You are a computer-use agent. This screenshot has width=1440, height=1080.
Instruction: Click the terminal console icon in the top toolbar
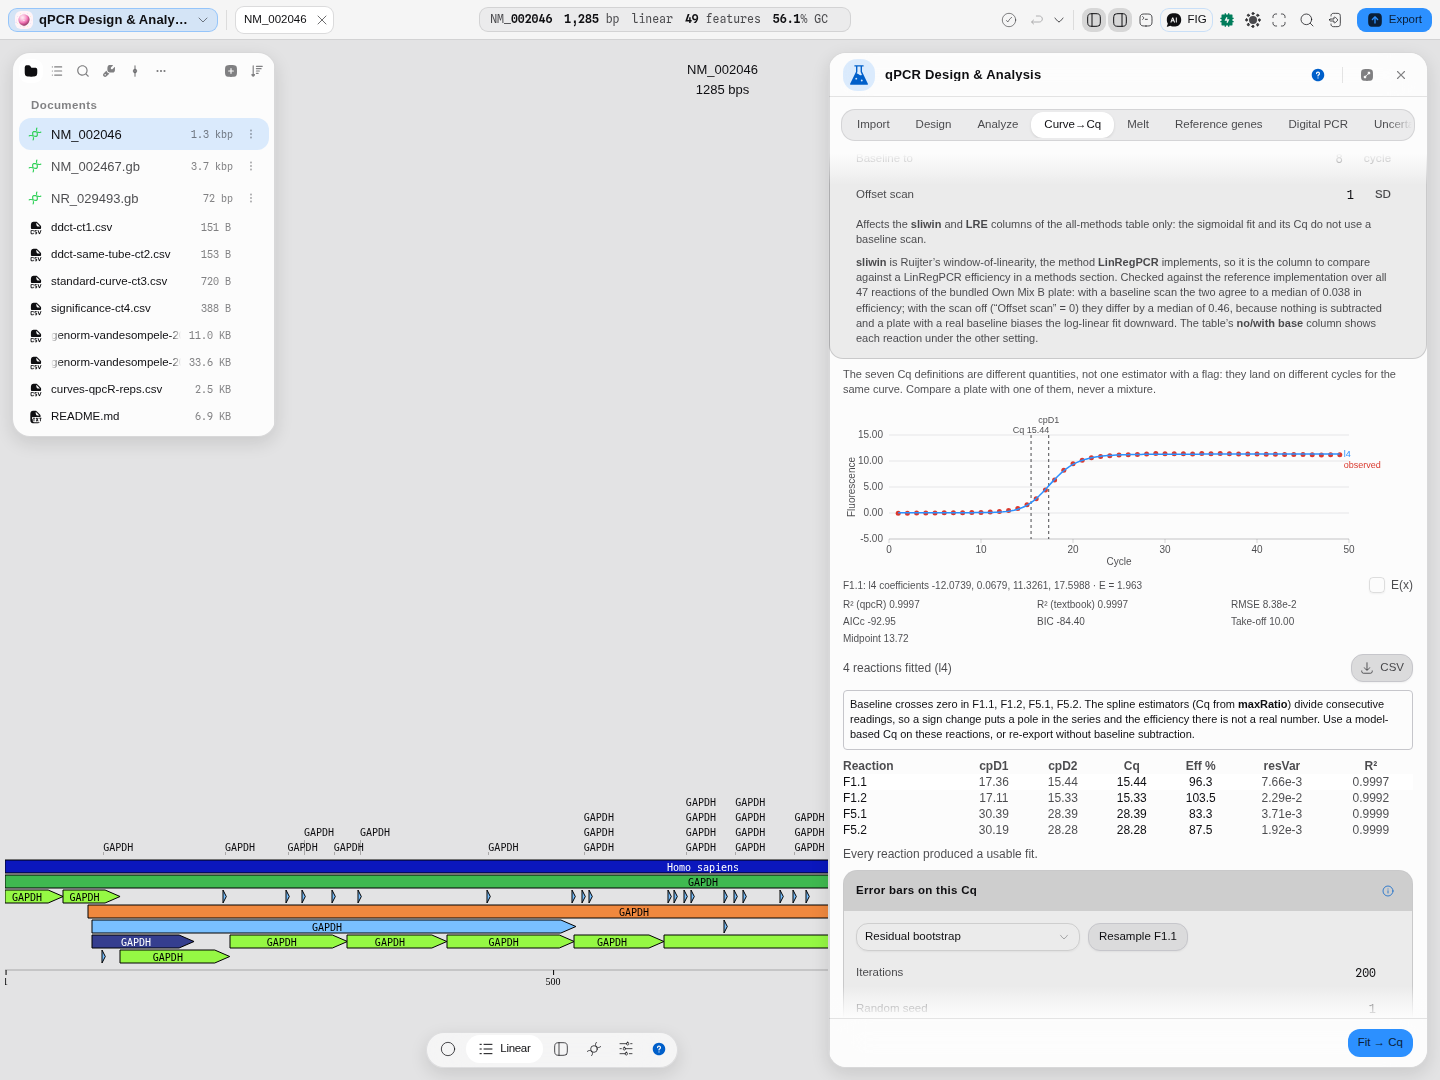pyautogui.click(x=1146, y=20)
